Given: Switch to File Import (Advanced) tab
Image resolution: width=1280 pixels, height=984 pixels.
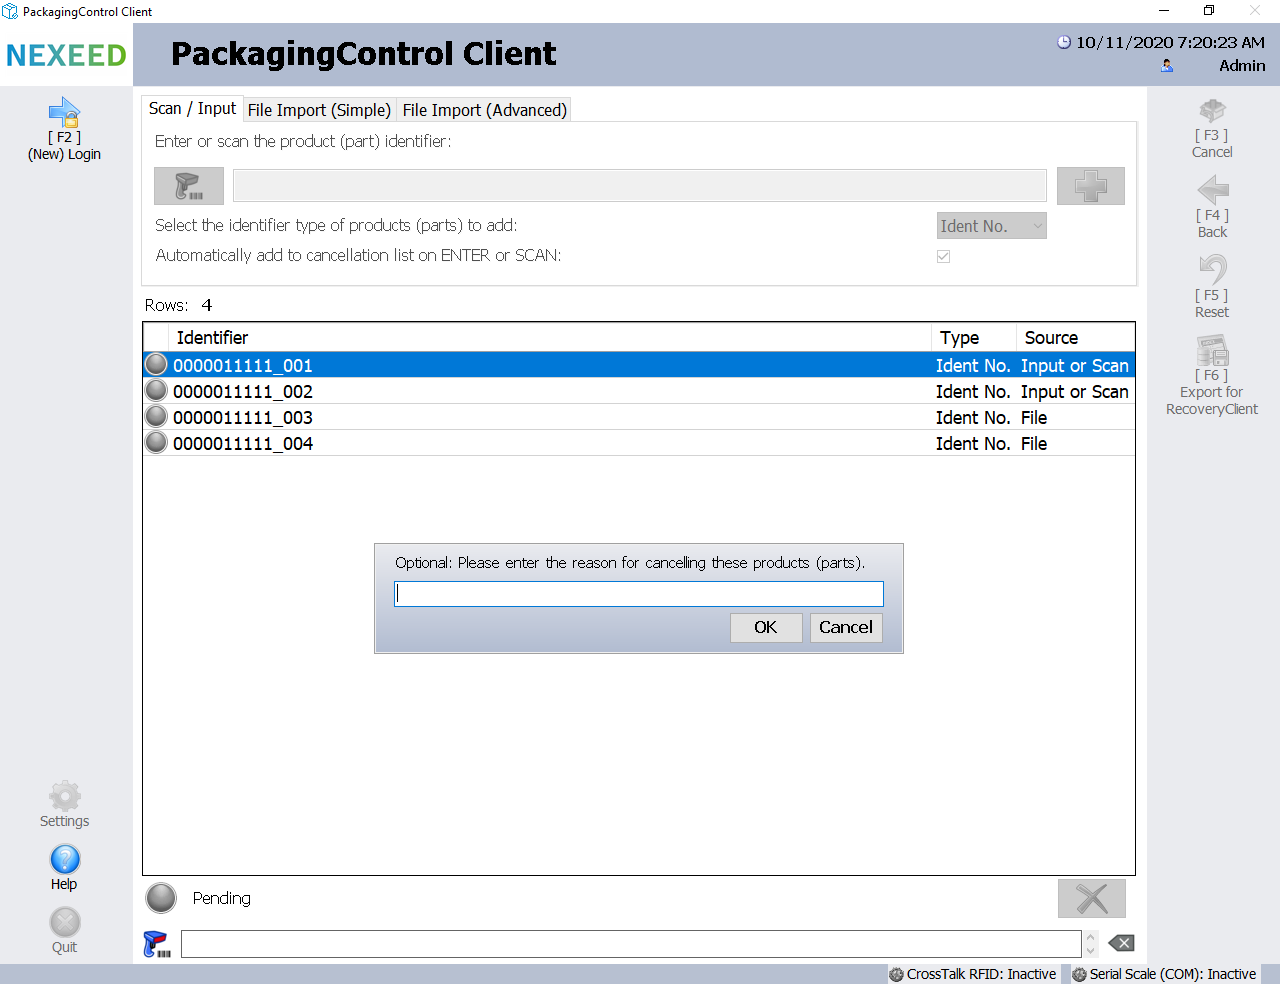Looking at the screenshot, I should (484, 110).
